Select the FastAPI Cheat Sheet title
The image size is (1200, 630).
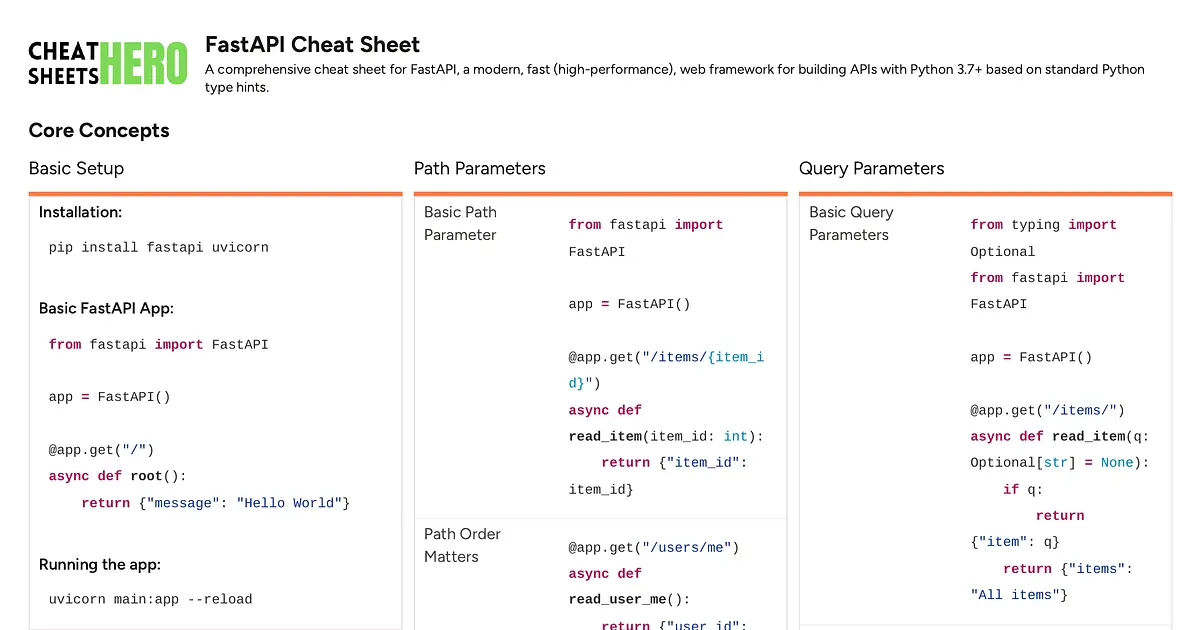[x=313, y=44]
